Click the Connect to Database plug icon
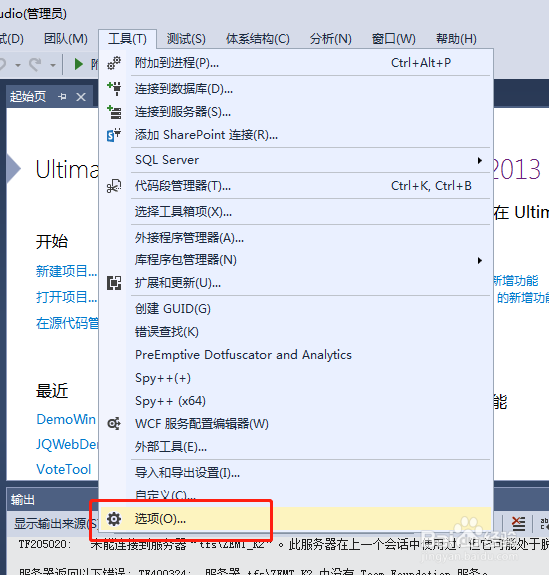This screenshot has height=575, width=549. (x=114, y=89)
